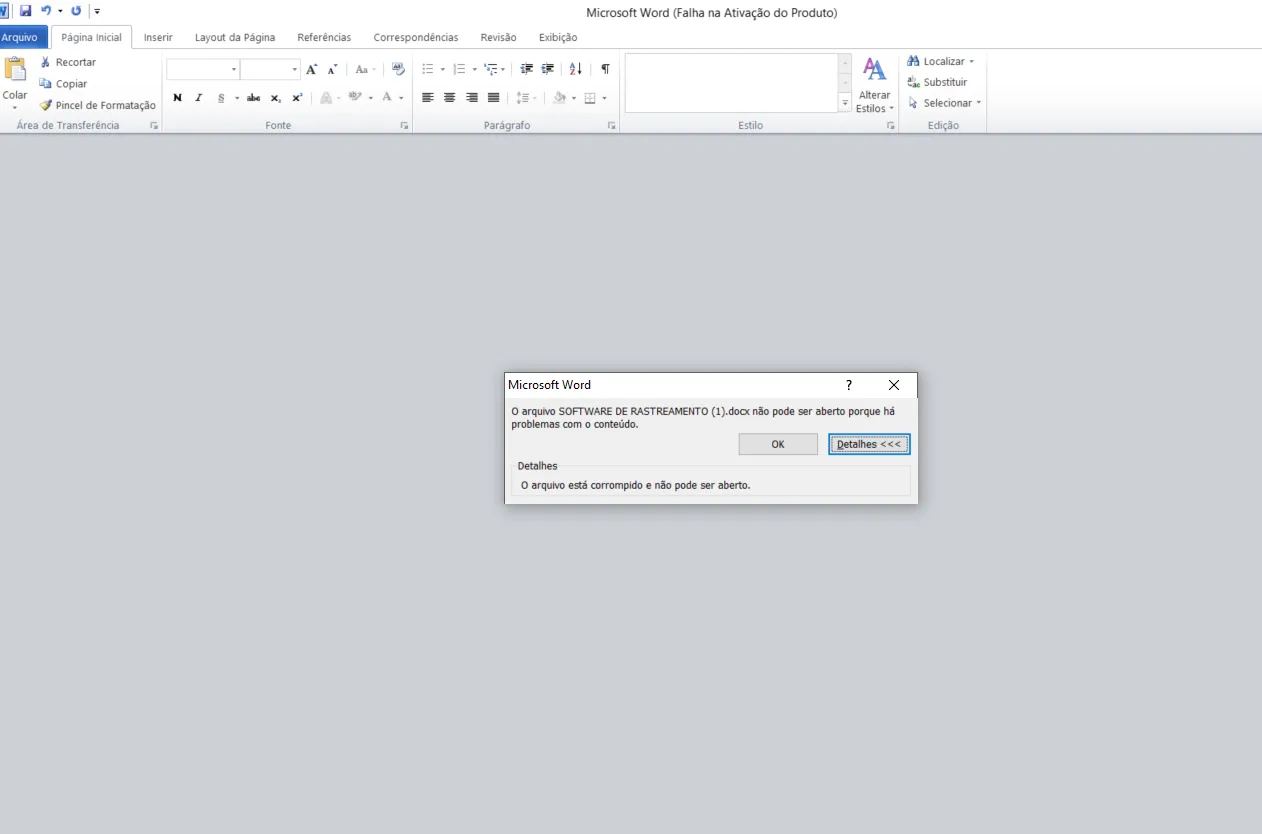Click the Italic formatting icon

pos(198,98)
